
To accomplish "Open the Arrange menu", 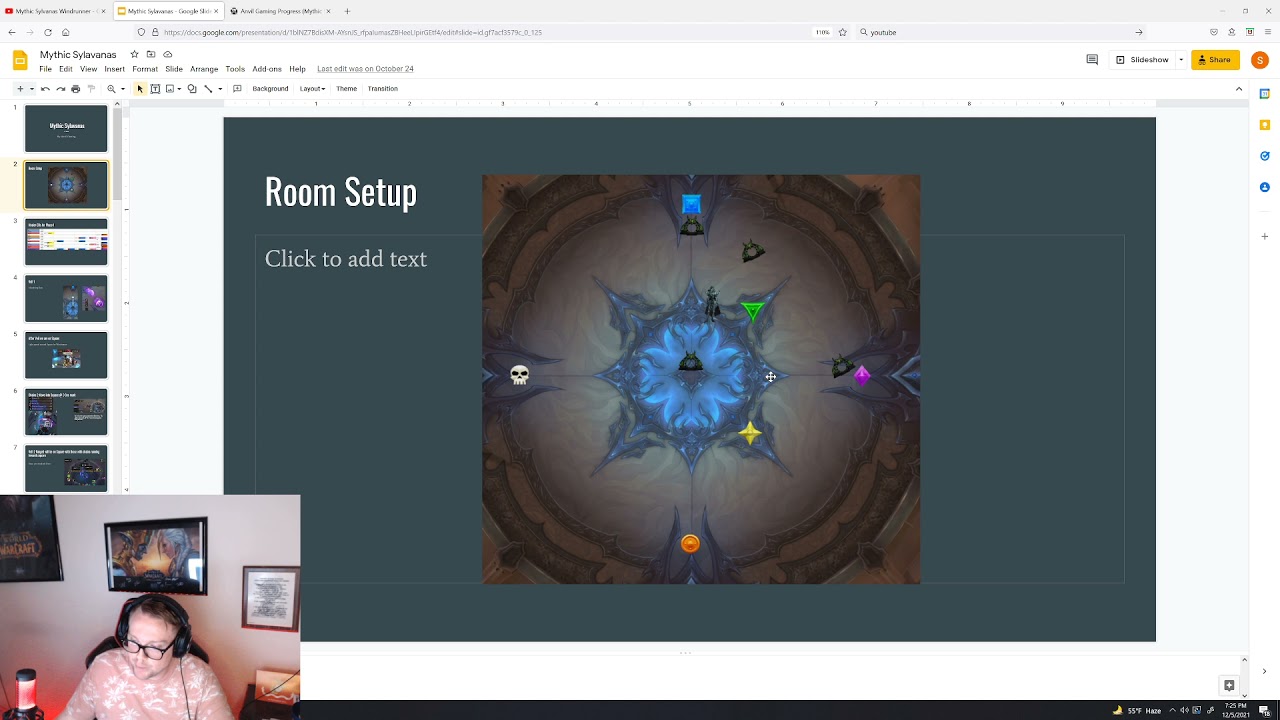I will (204, 69).
